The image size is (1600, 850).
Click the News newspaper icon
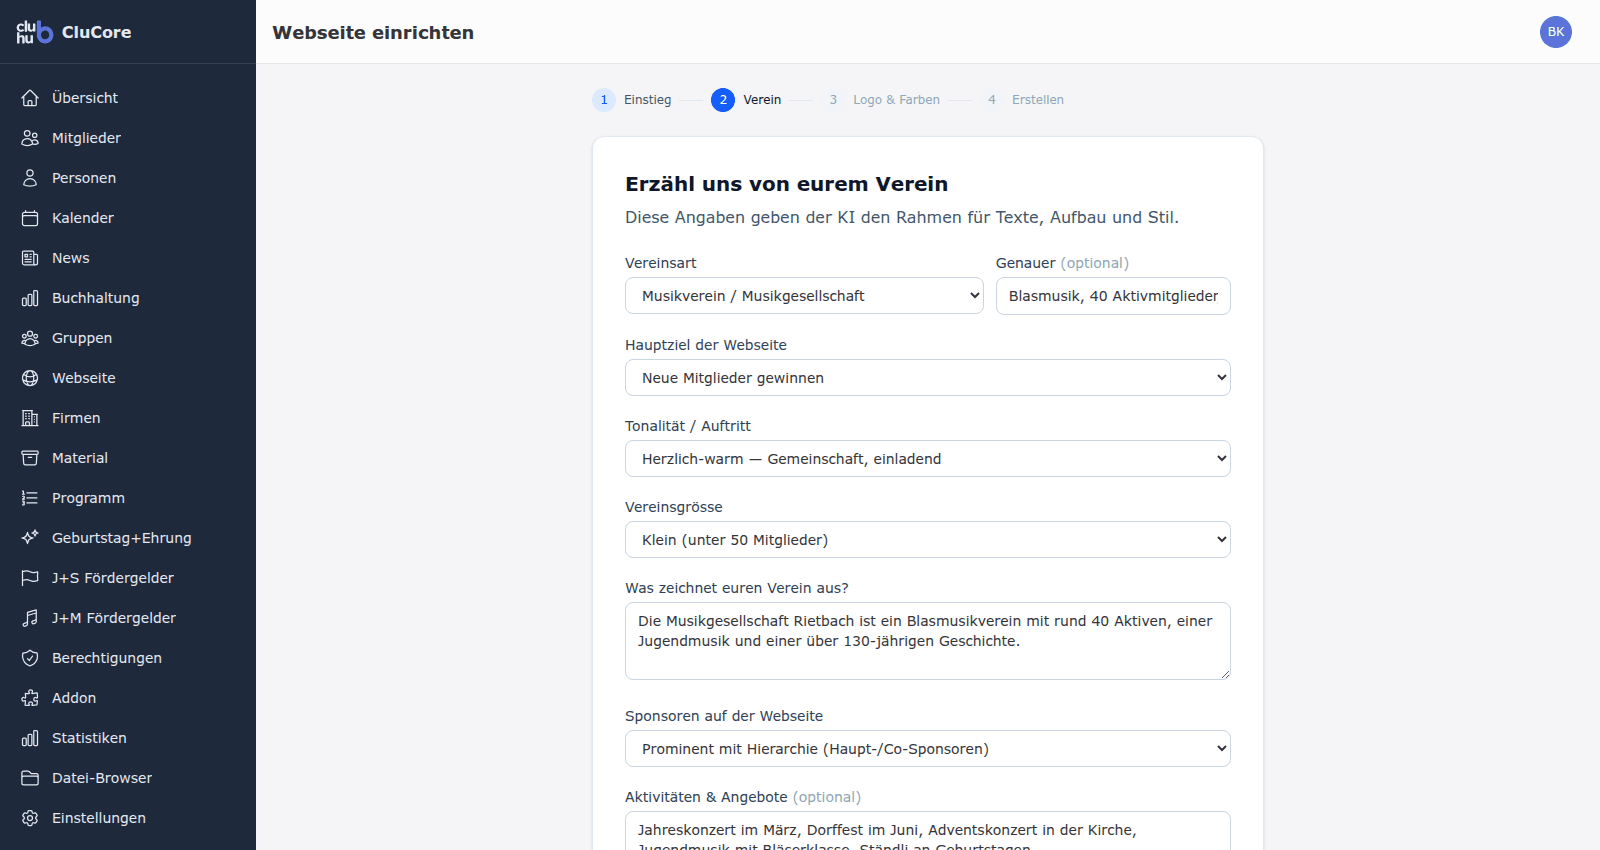[x=30, y=258]
